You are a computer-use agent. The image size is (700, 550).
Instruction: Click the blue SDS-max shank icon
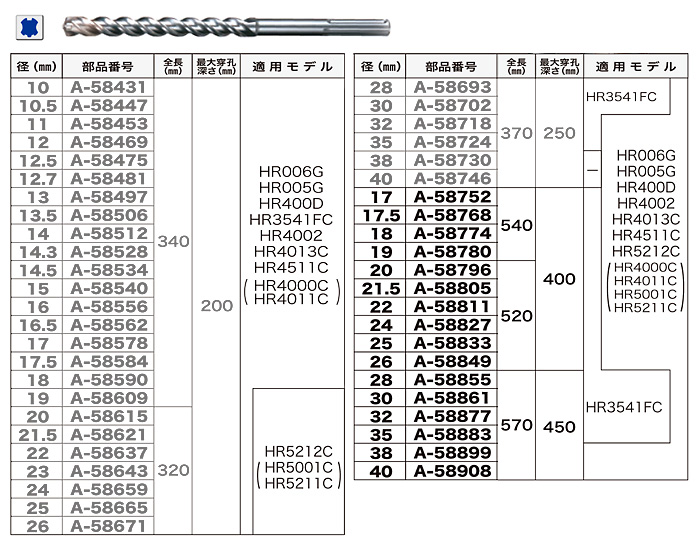(x=30, y=28)
